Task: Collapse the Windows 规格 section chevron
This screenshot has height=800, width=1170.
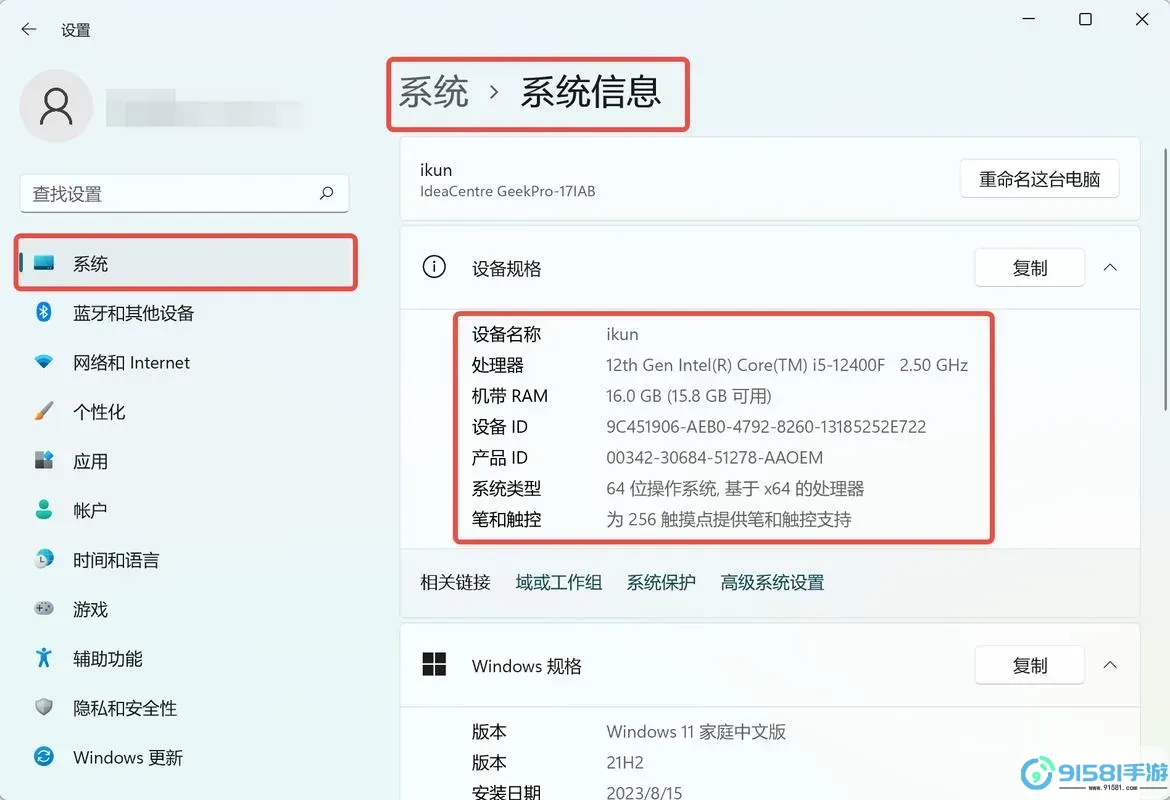Action: [x=1110, y=664]
